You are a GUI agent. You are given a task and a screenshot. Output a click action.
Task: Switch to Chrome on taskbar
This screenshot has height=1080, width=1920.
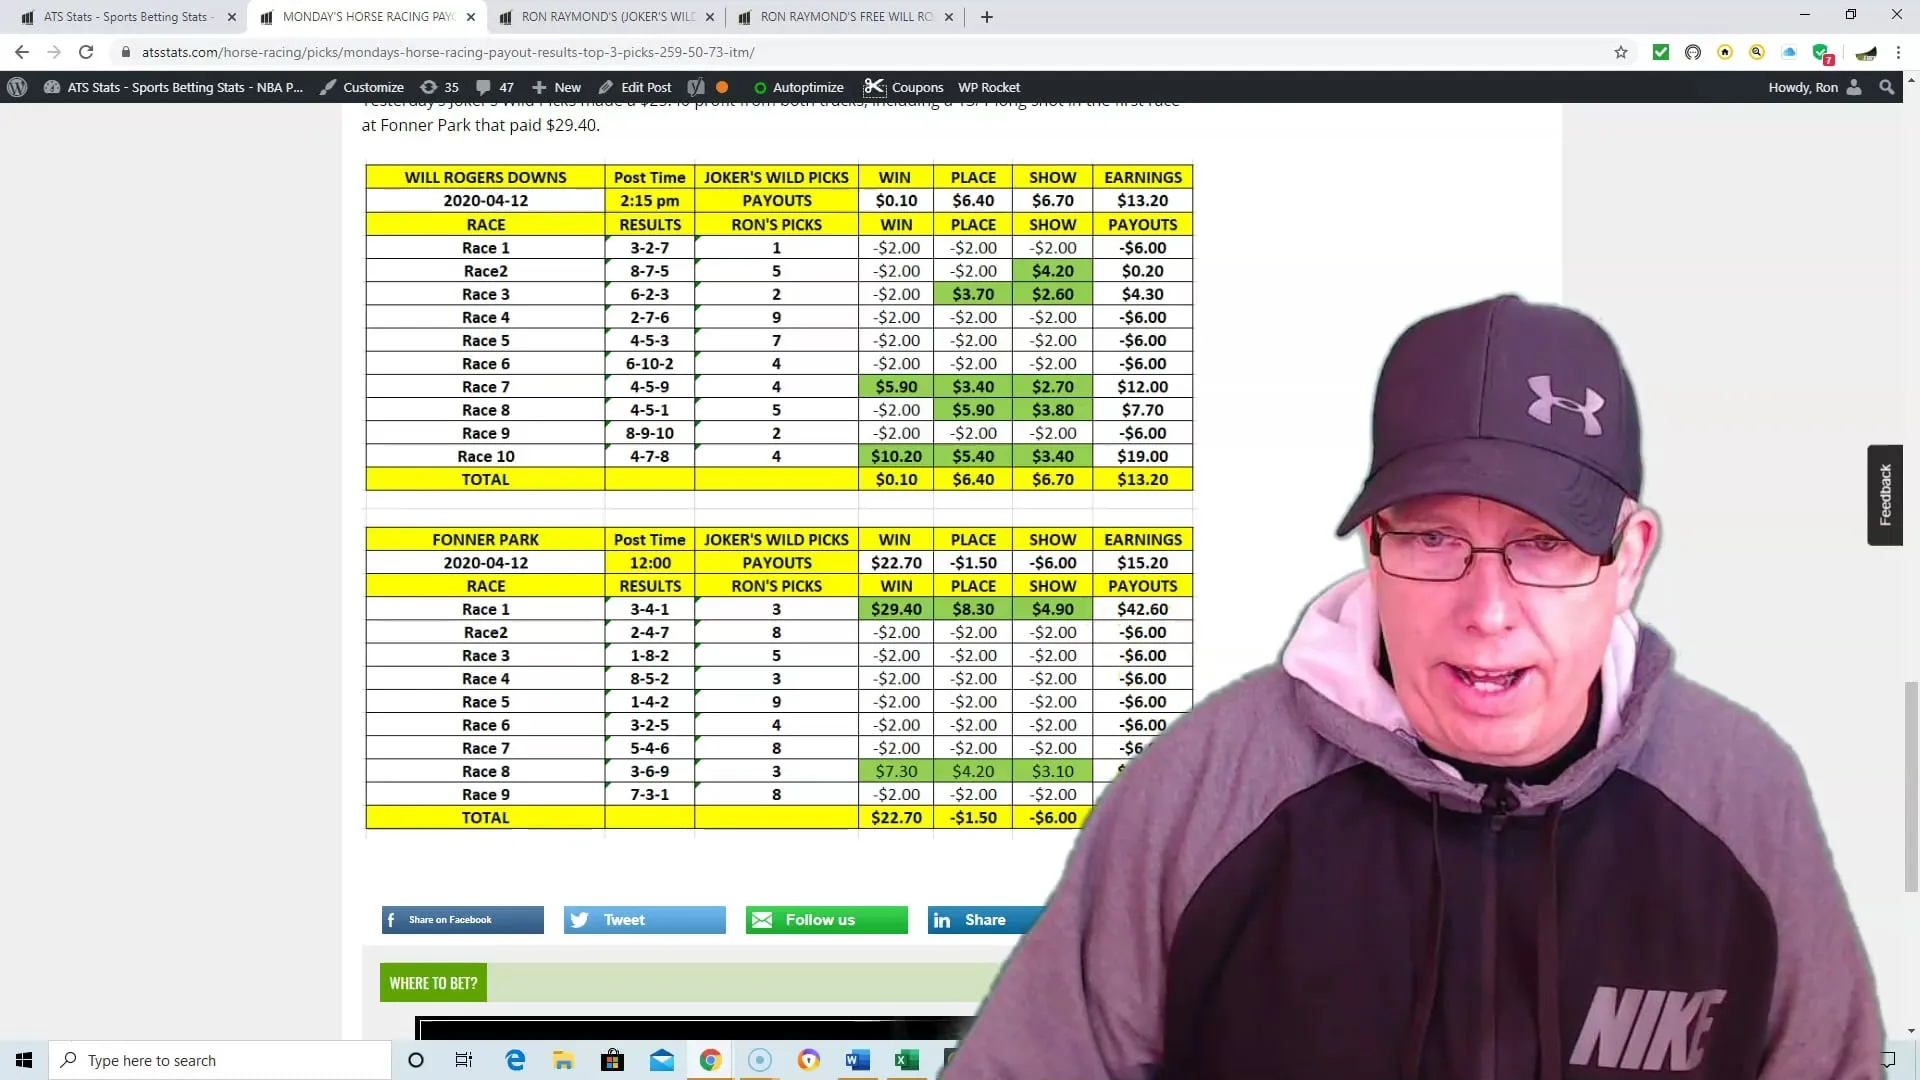pos(710,1060)
